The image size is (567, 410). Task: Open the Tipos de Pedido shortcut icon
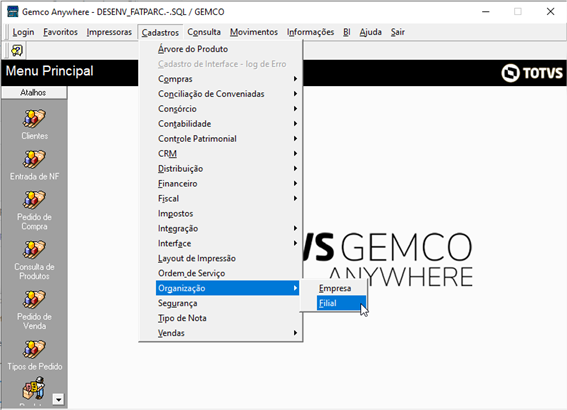[34, 349]
